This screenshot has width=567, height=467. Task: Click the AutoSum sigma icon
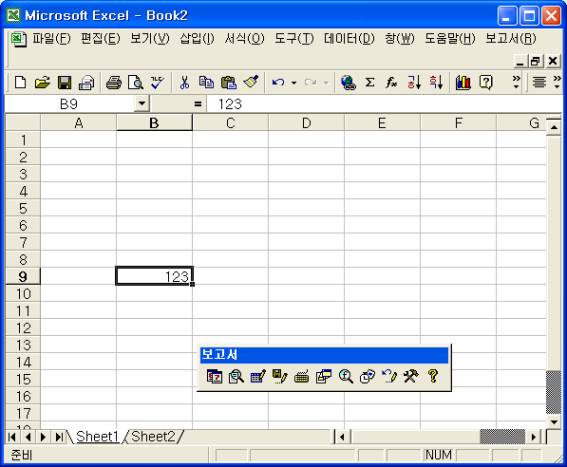pos(370,83)
